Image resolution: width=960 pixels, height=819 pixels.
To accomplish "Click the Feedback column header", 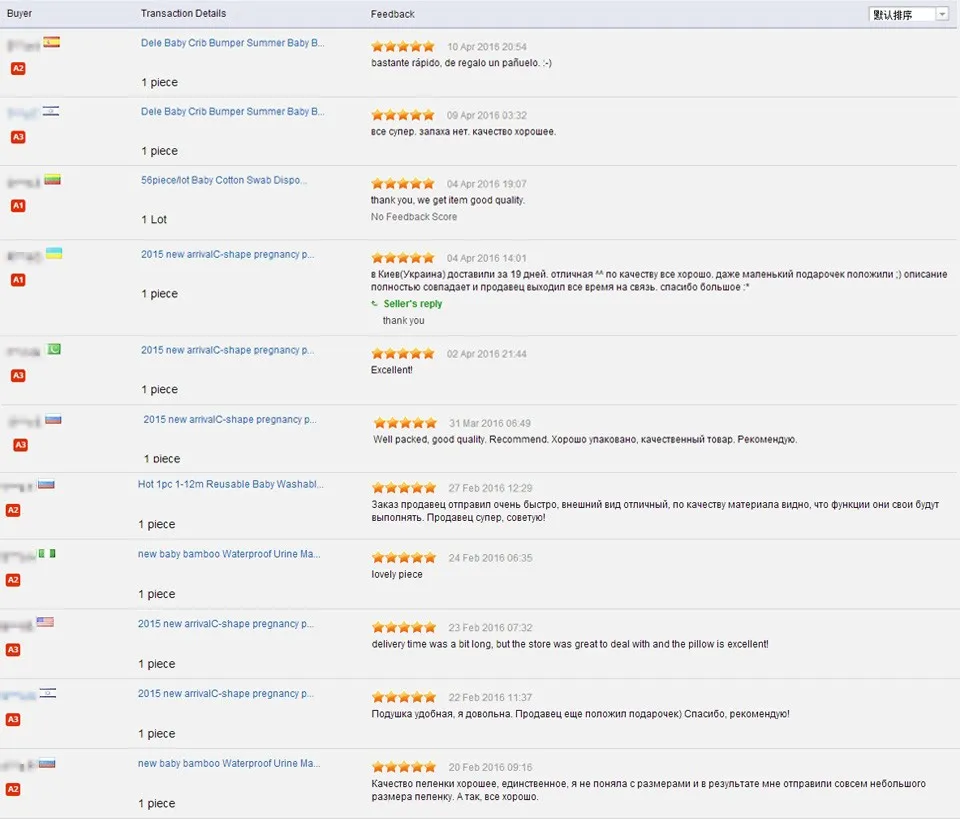I will coord(392,14).
